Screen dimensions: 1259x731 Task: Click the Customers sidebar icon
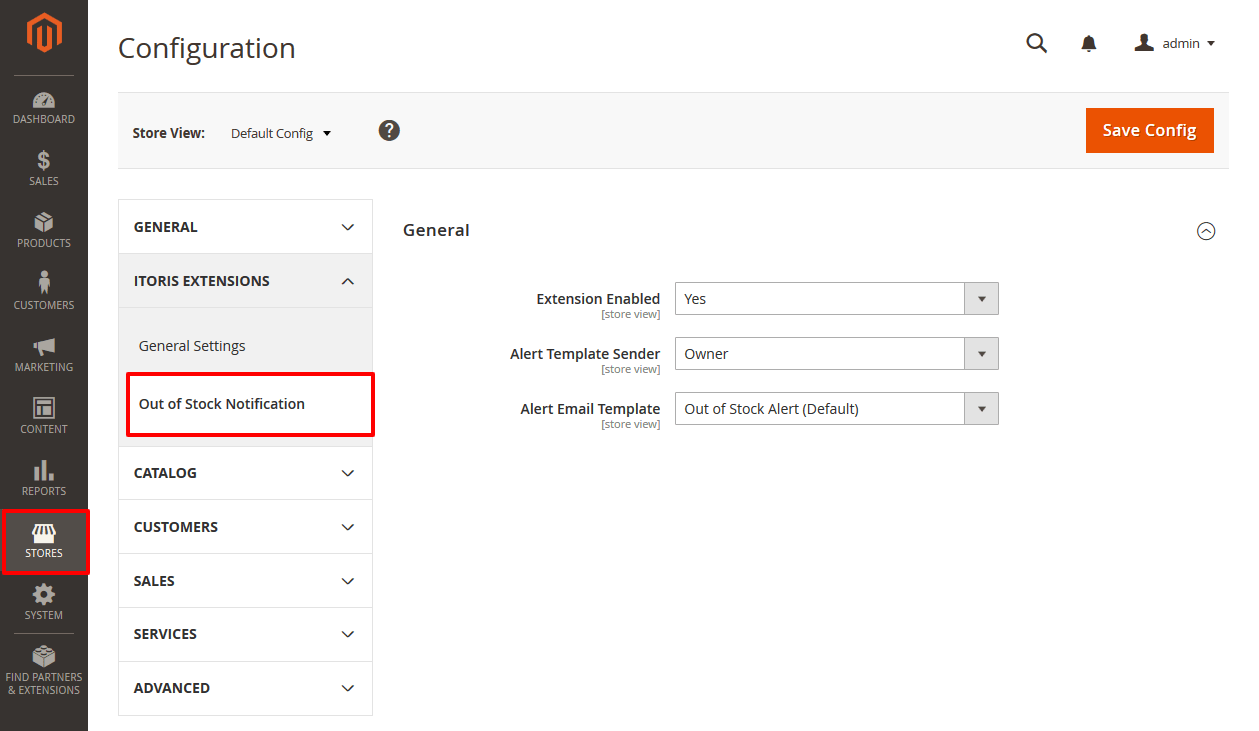coord(44,288)
